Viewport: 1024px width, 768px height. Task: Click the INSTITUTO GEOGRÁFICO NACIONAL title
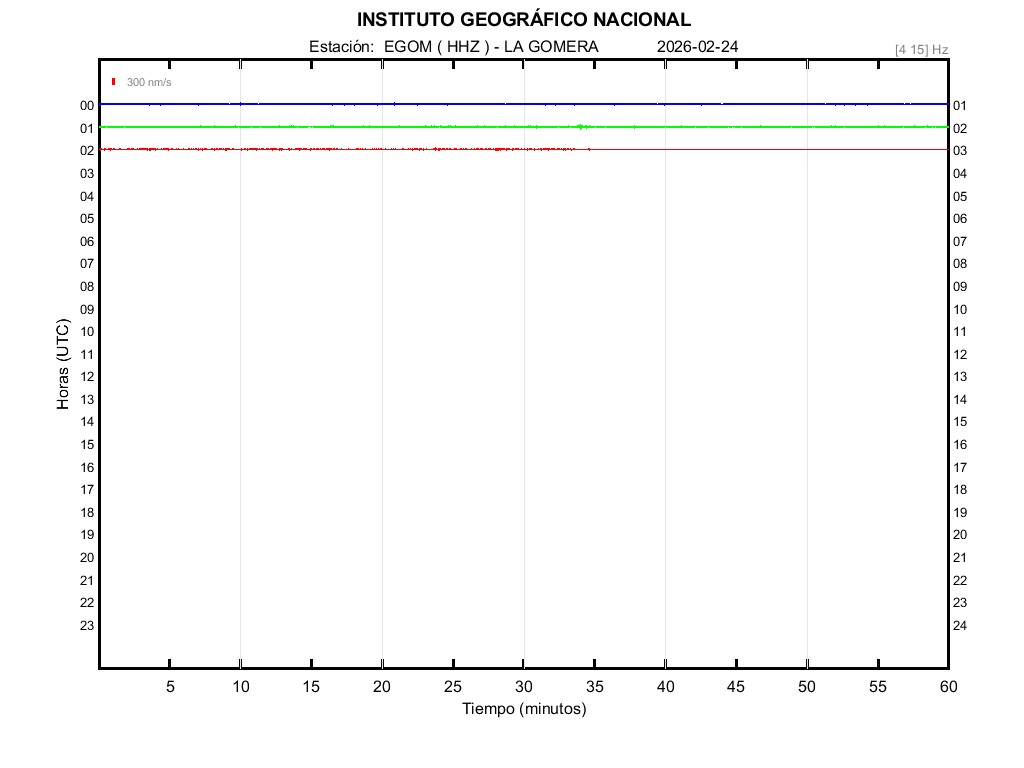pos(523,20)
